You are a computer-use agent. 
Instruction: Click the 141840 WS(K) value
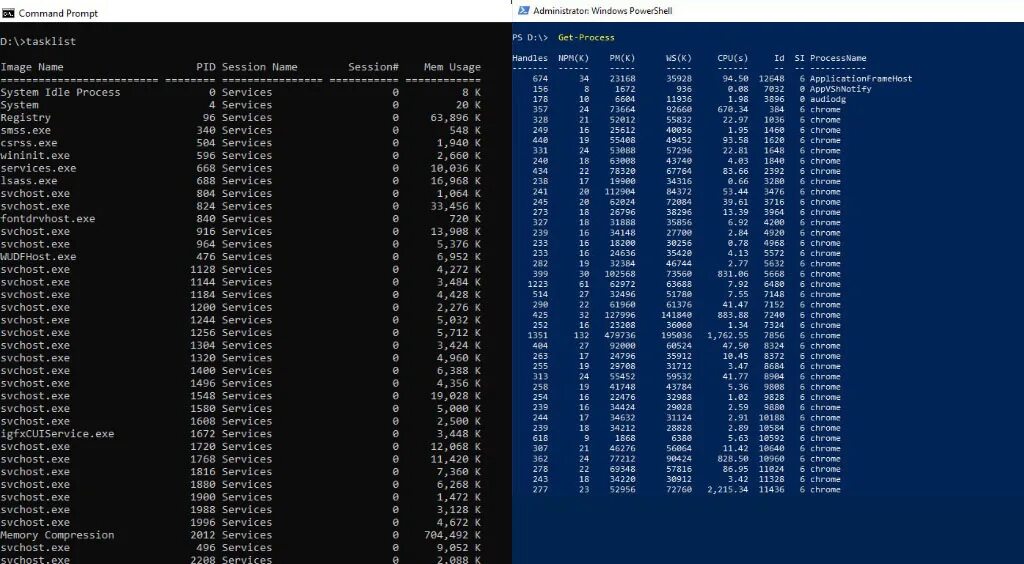677,315
